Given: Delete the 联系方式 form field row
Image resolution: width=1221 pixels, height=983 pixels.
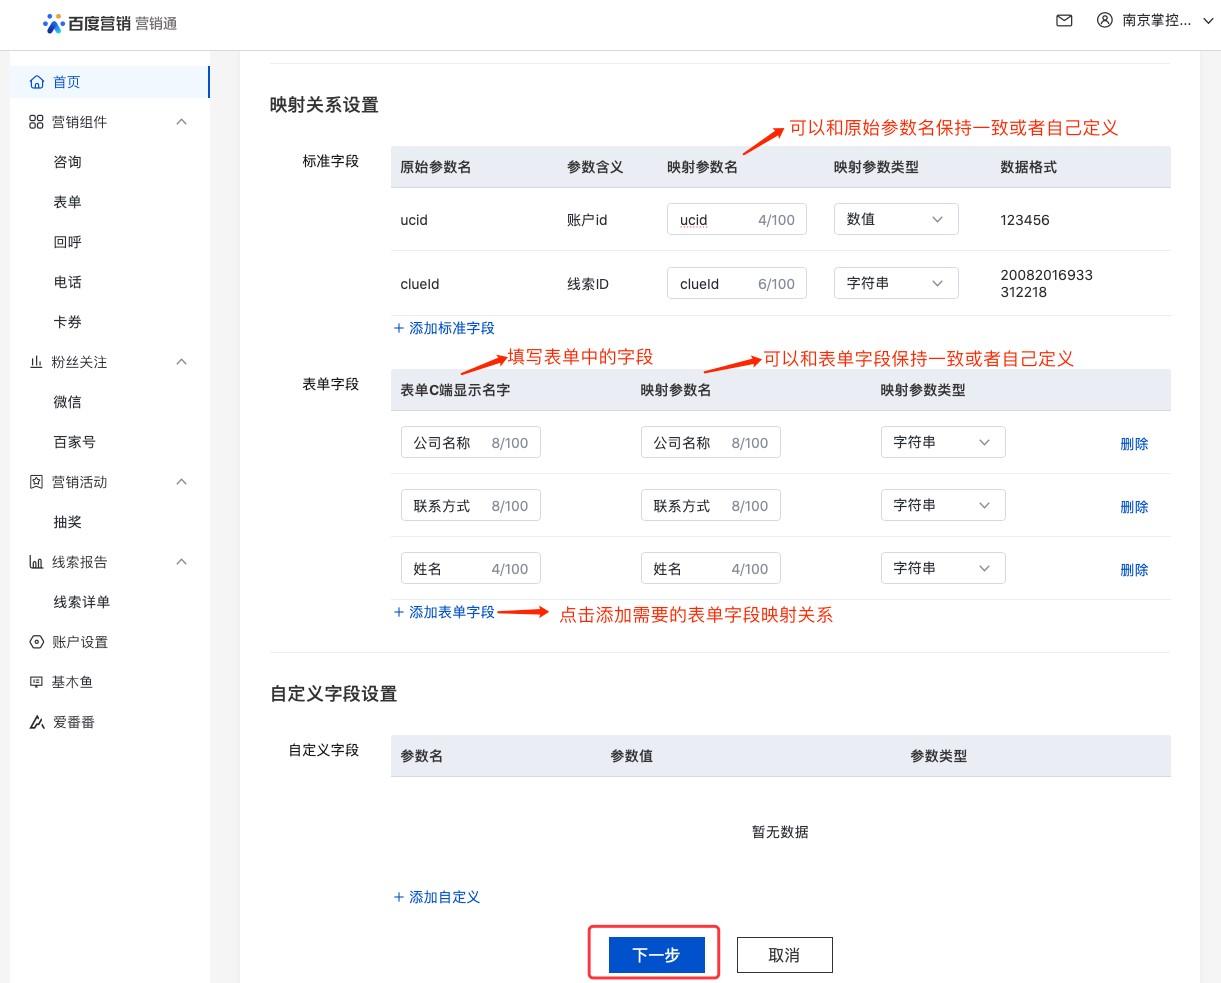Looking at the screenshot, I should tap(1133, 507).
